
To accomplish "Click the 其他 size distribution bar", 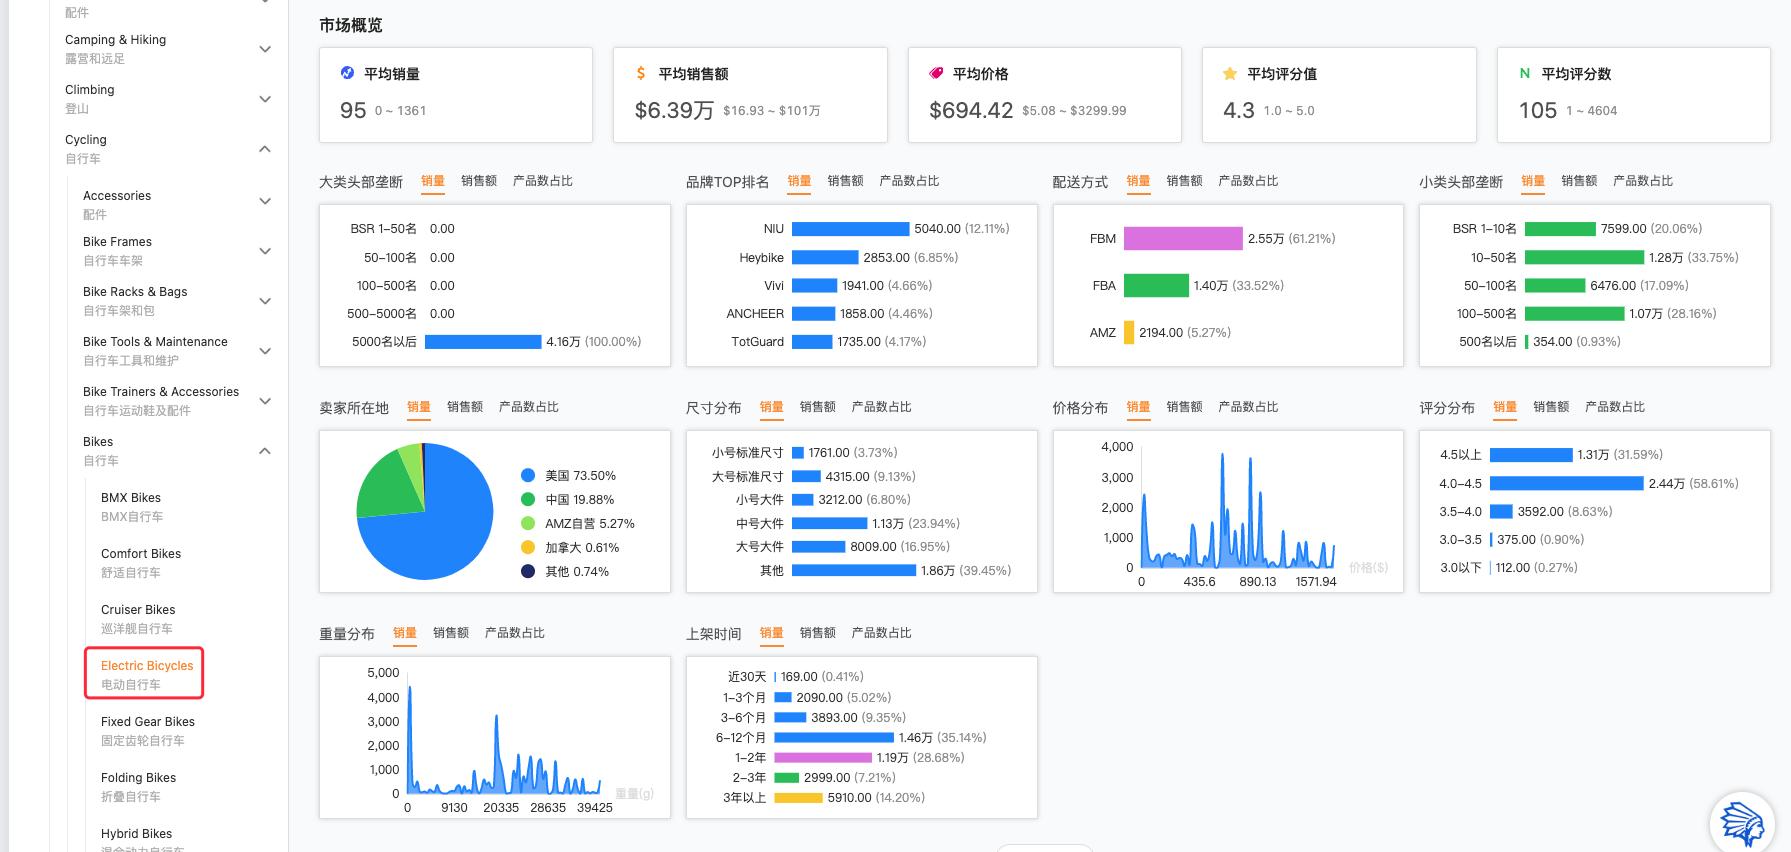I will point(854,570).
